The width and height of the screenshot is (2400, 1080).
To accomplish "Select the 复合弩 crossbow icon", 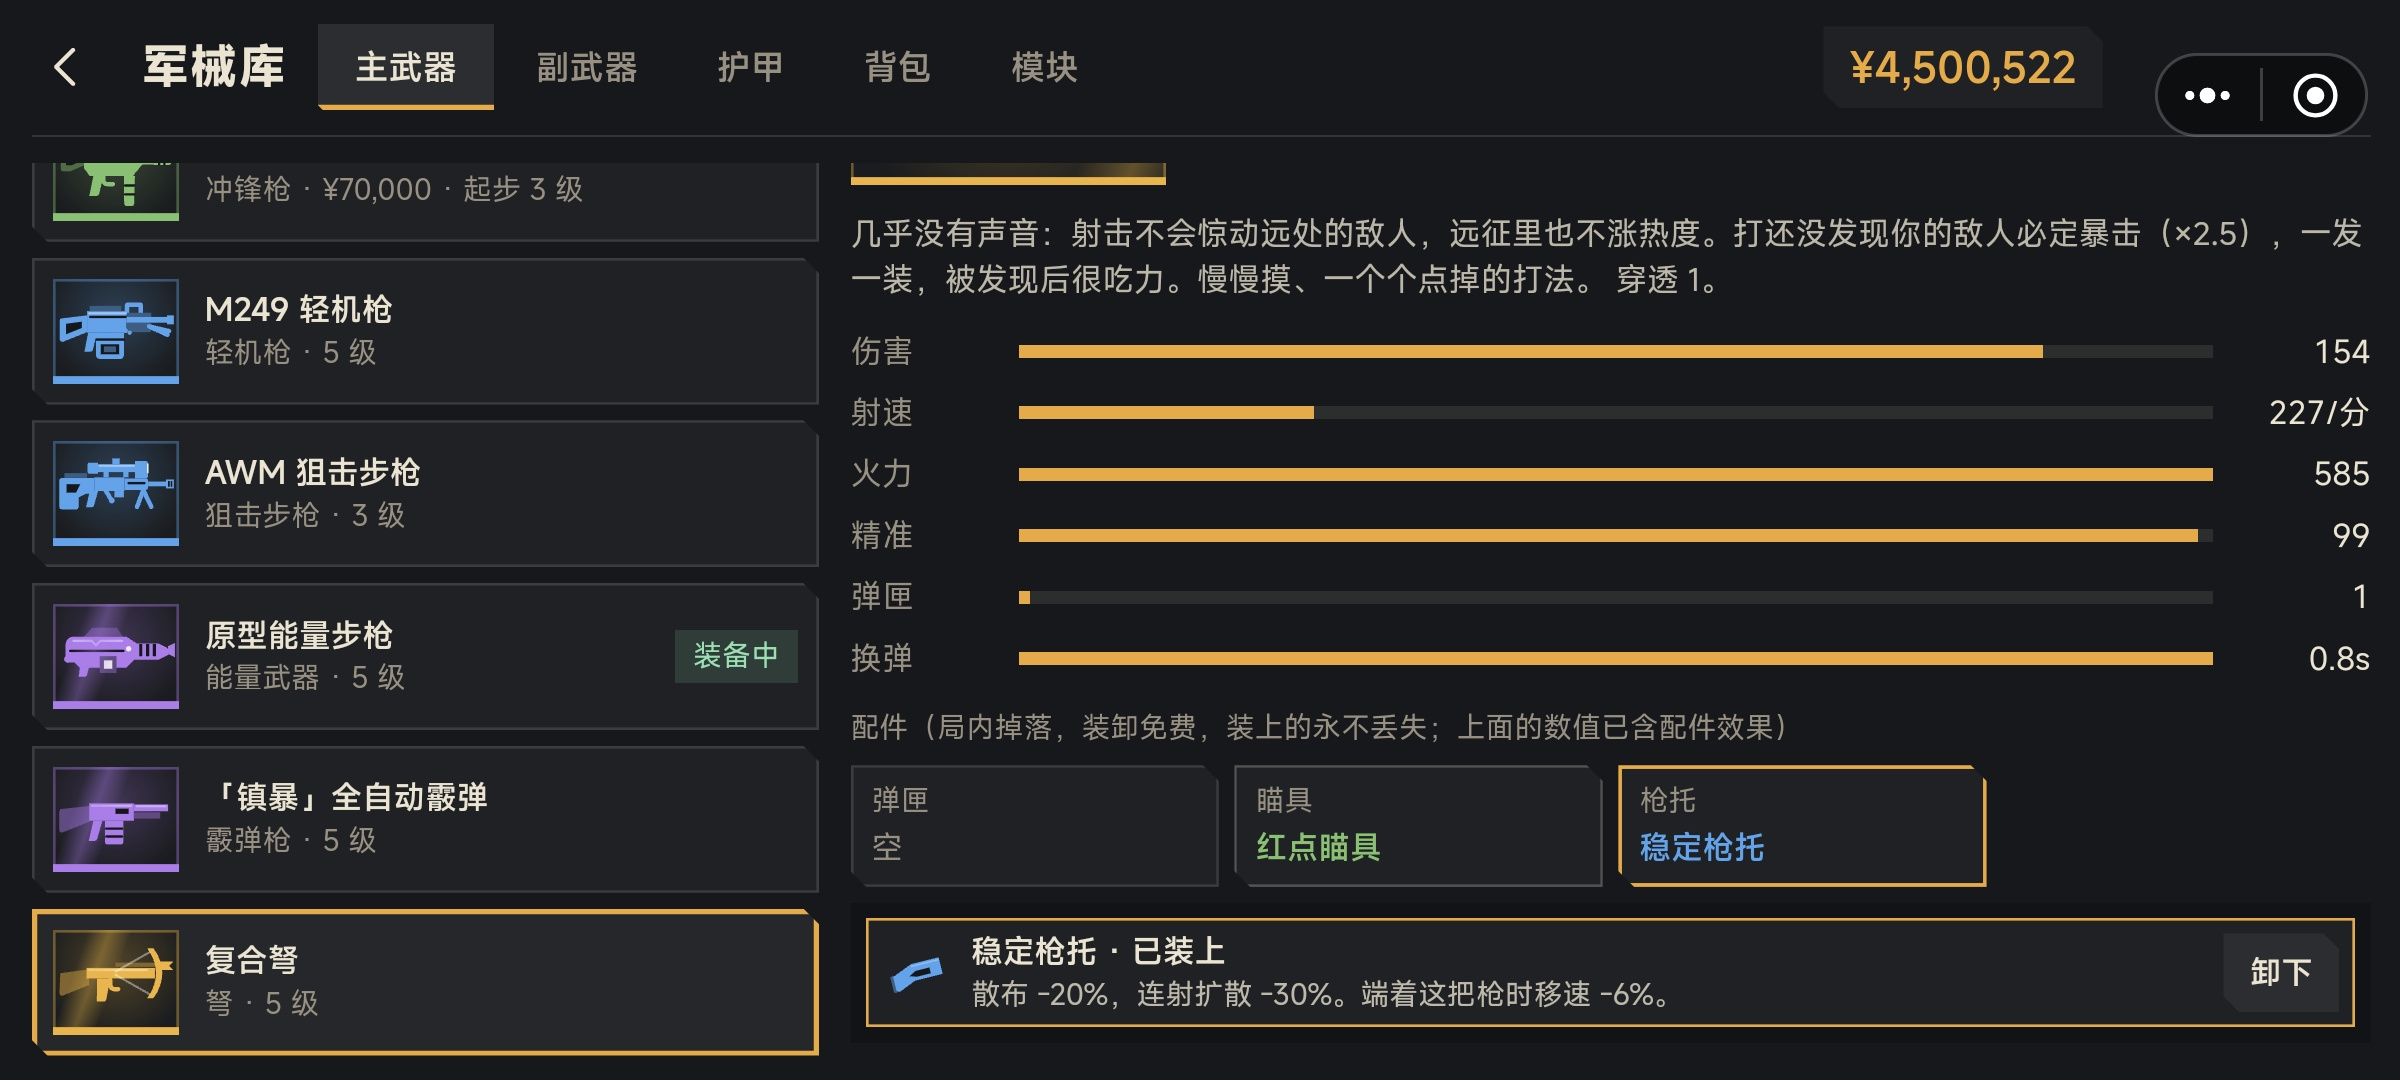I will (x=116, y=982).
